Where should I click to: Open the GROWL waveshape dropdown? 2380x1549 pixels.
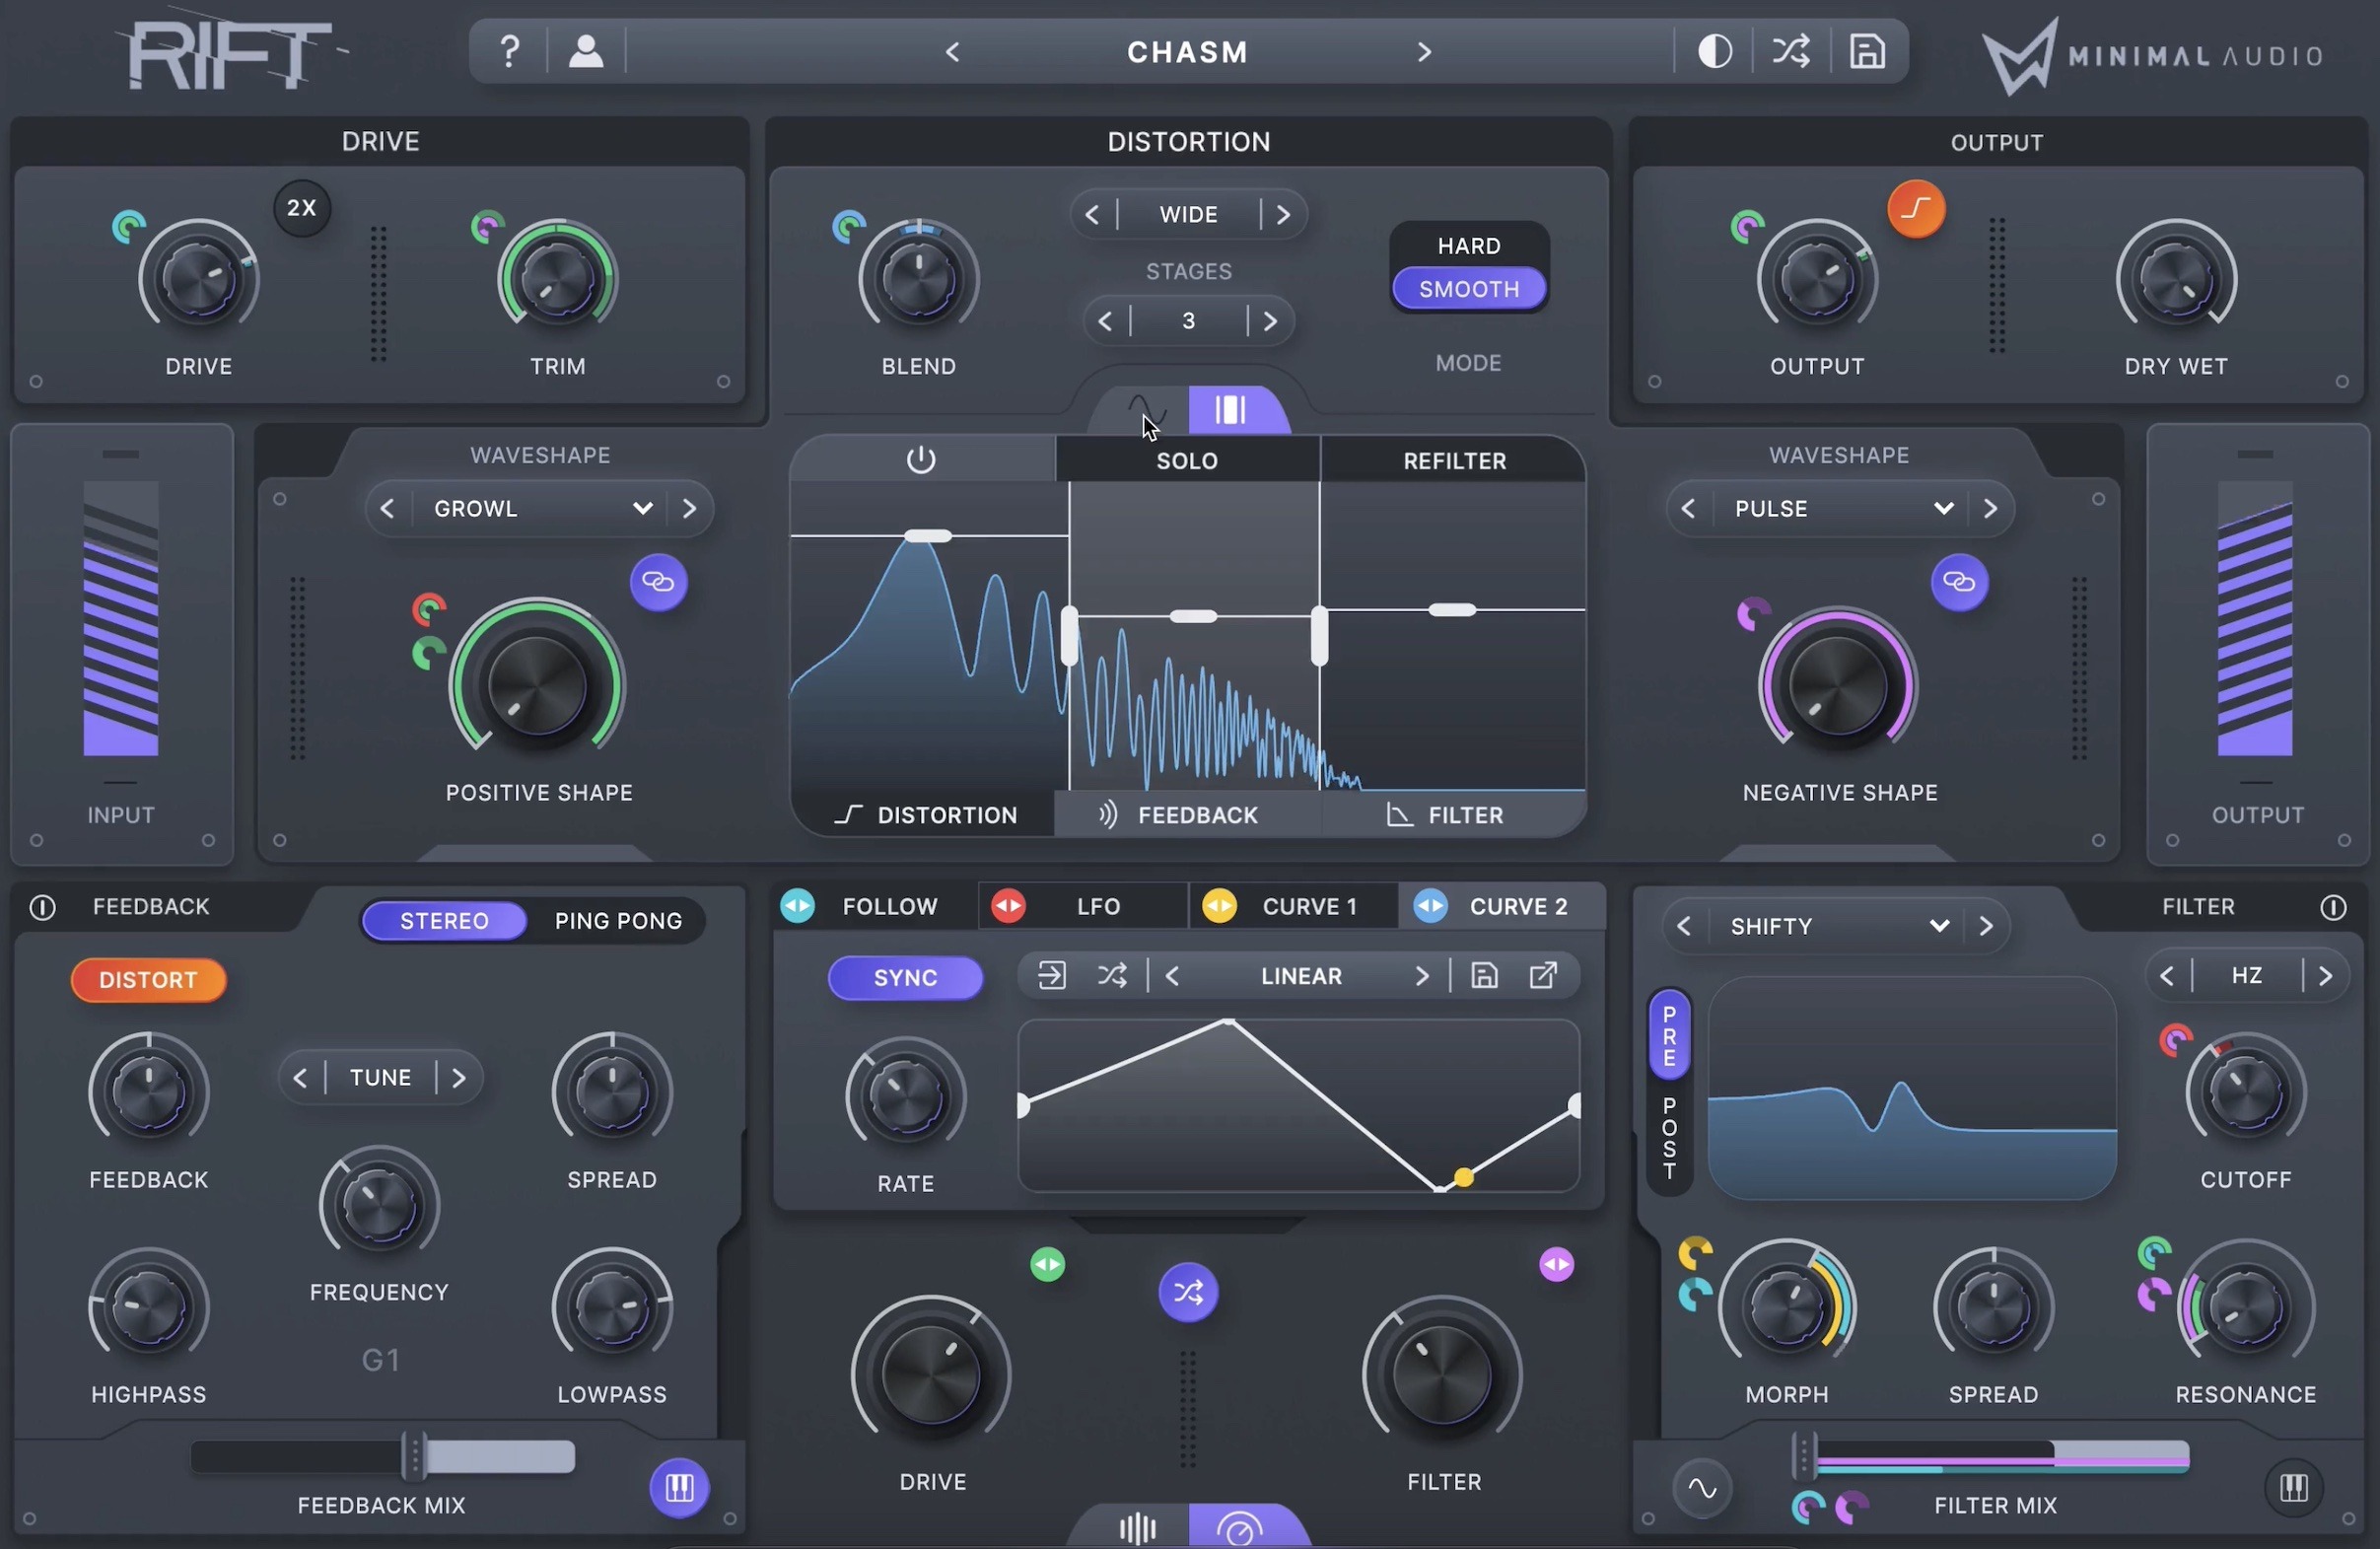pyautogui.click(x=643, y=509)
